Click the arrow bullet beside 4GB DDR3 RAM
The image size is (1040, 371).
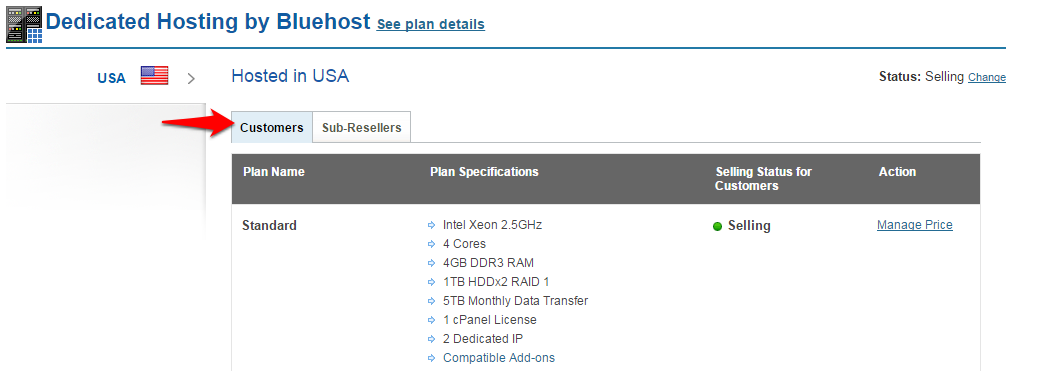click(x=432, y=263)
